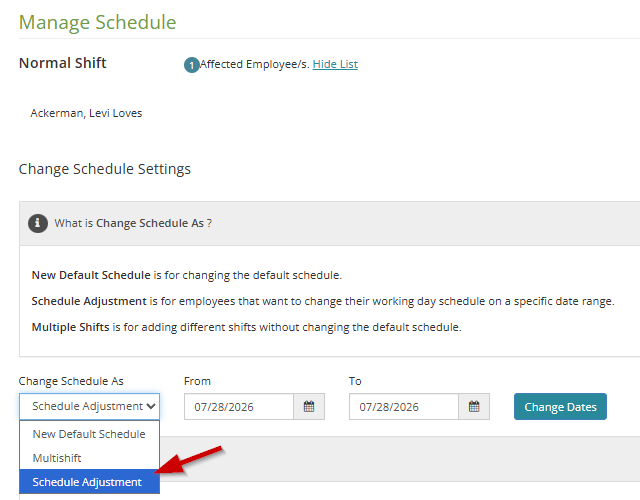Click the affected employee count badge

191,65
